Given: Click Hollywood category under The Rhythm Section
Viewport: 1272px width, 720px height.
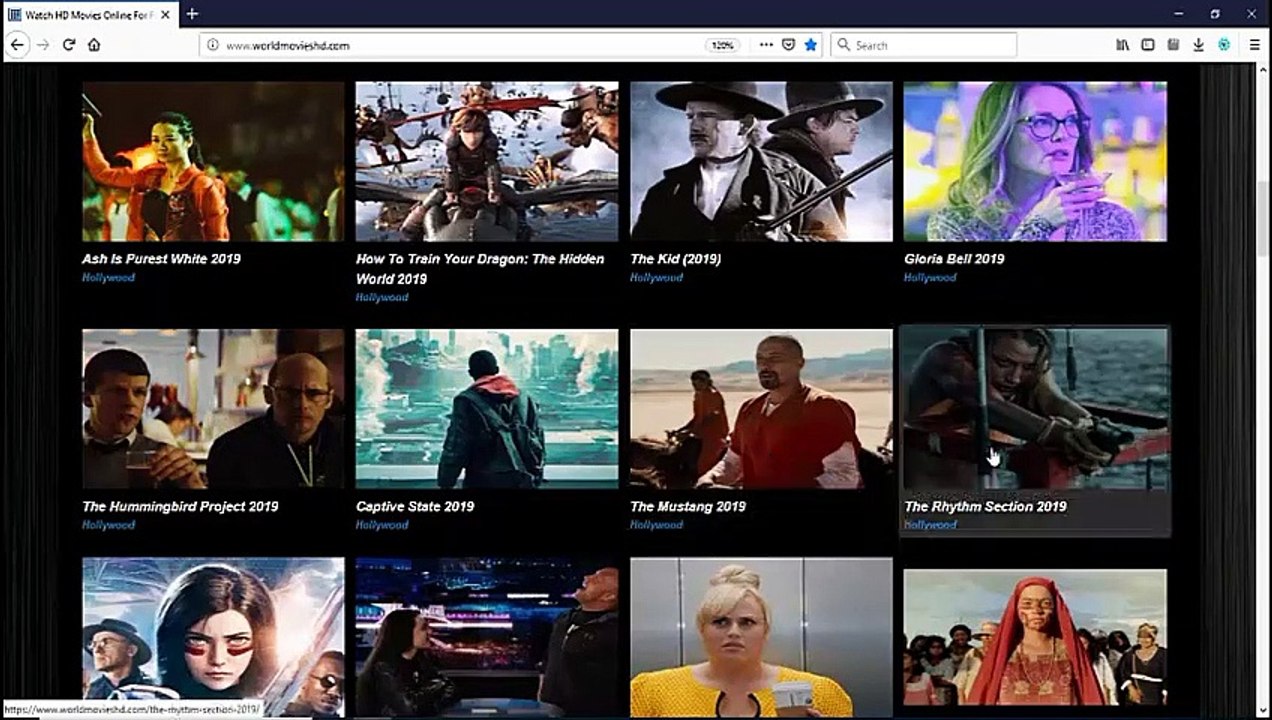Looking at the screenshot, I should coord(930,524).
